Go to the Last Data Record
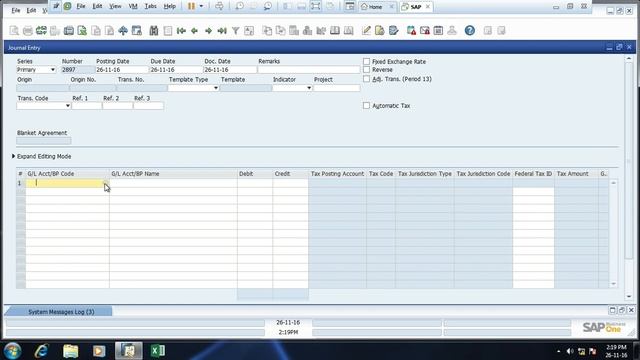Image resolution: width=640 pixels, height=360 pixels. pyautogui.click(x=222, y=31)
